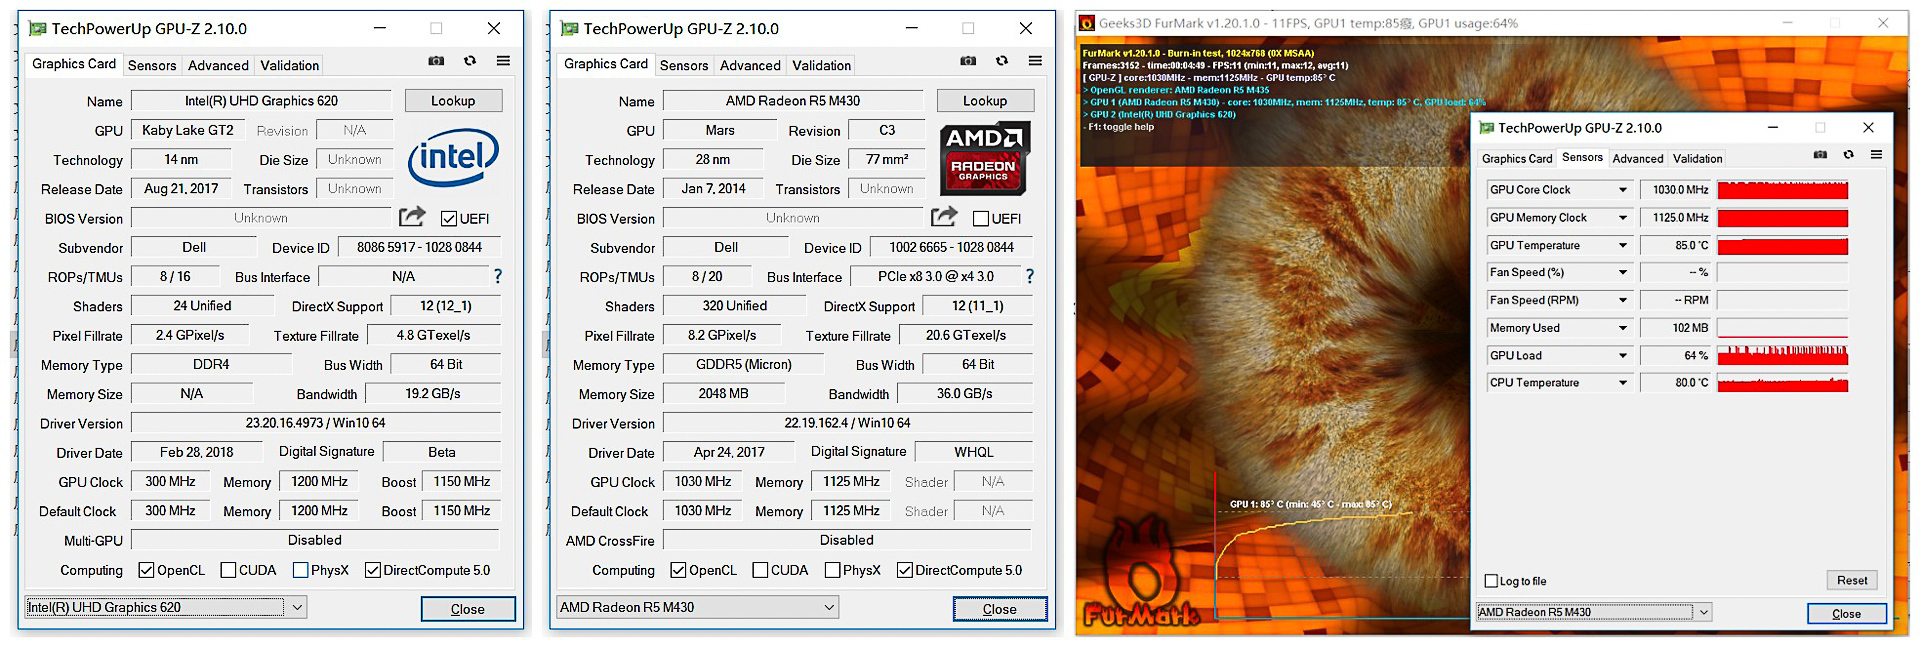
Task: Open Sensors tab in AMD GPU-Z window
Action: tap(684, 65)
